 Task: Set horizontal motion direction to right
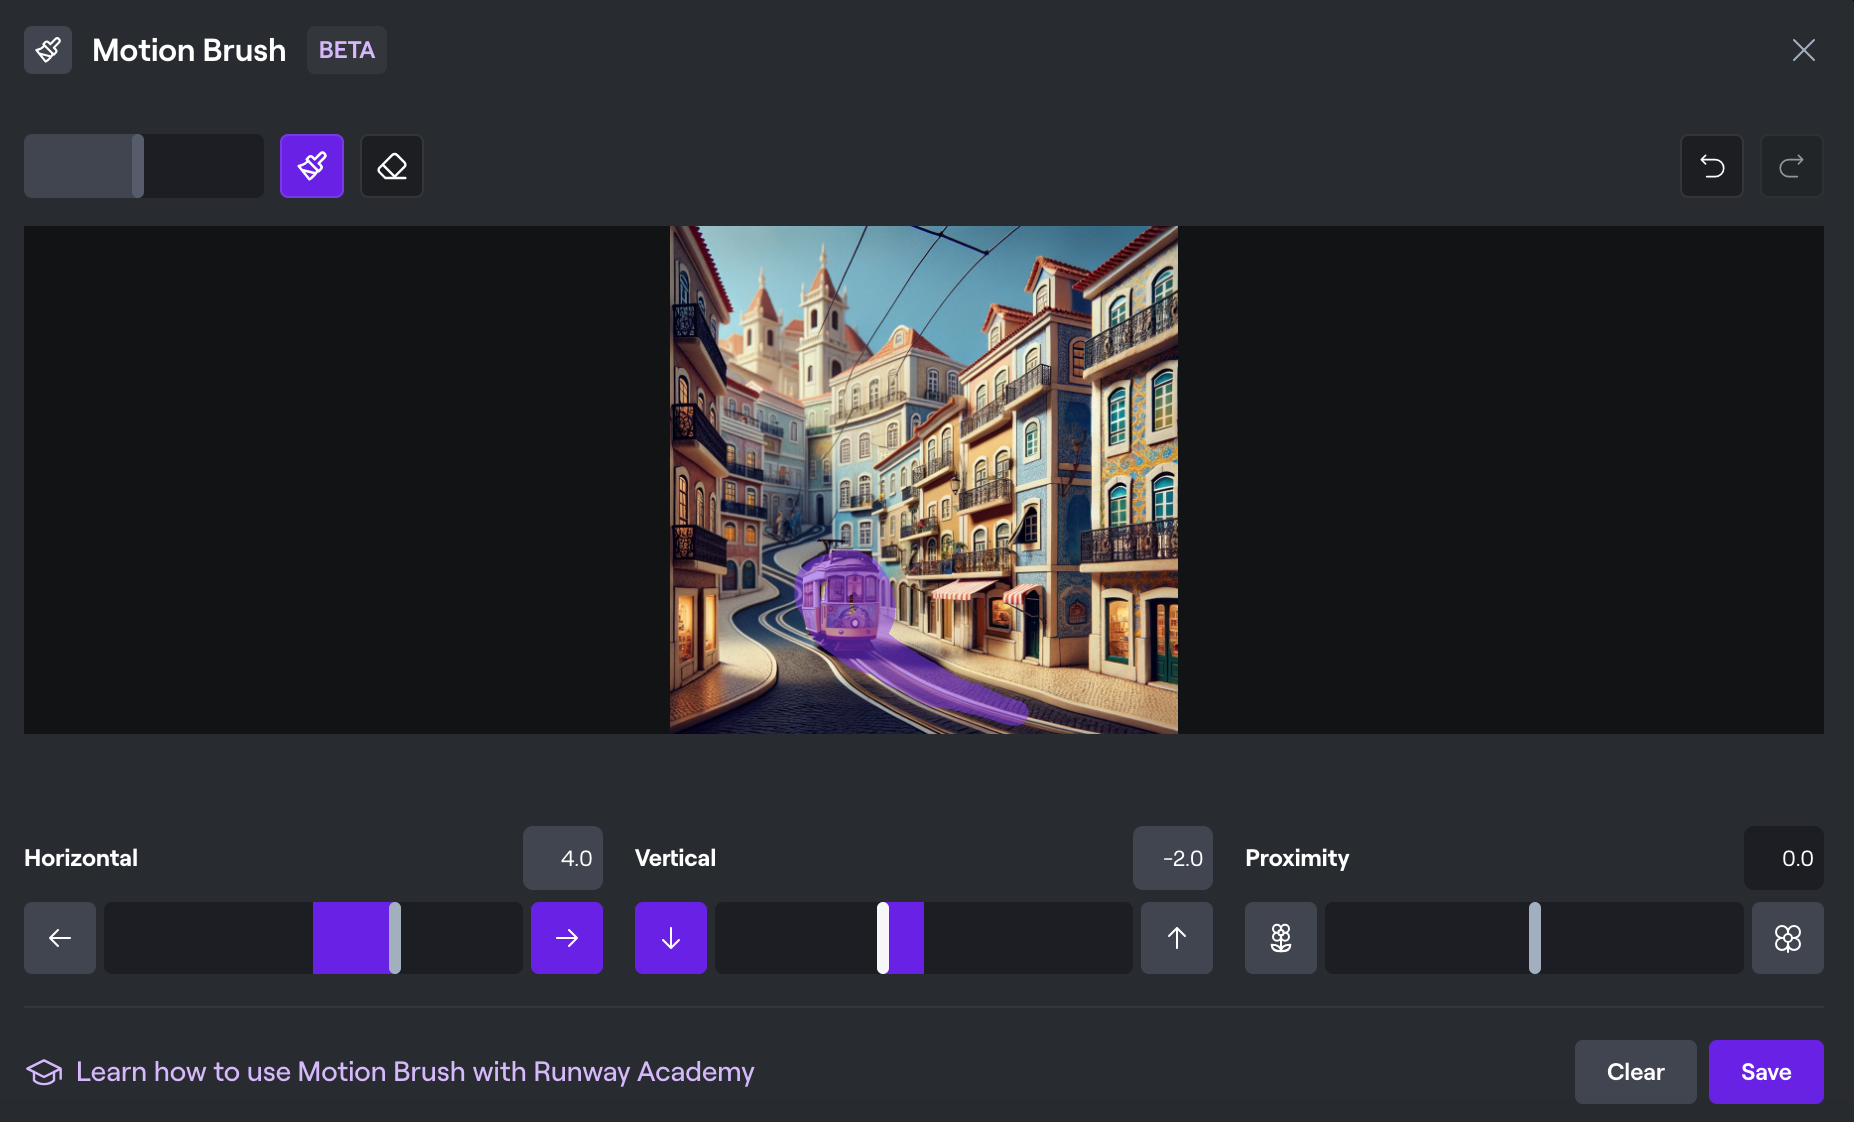click(567, 938)
